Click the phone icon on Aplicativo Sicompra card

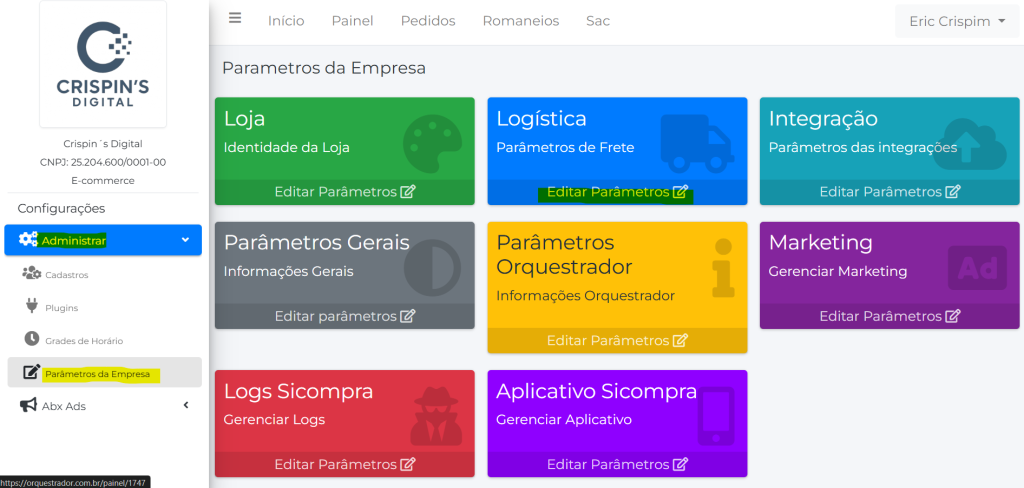714,415
